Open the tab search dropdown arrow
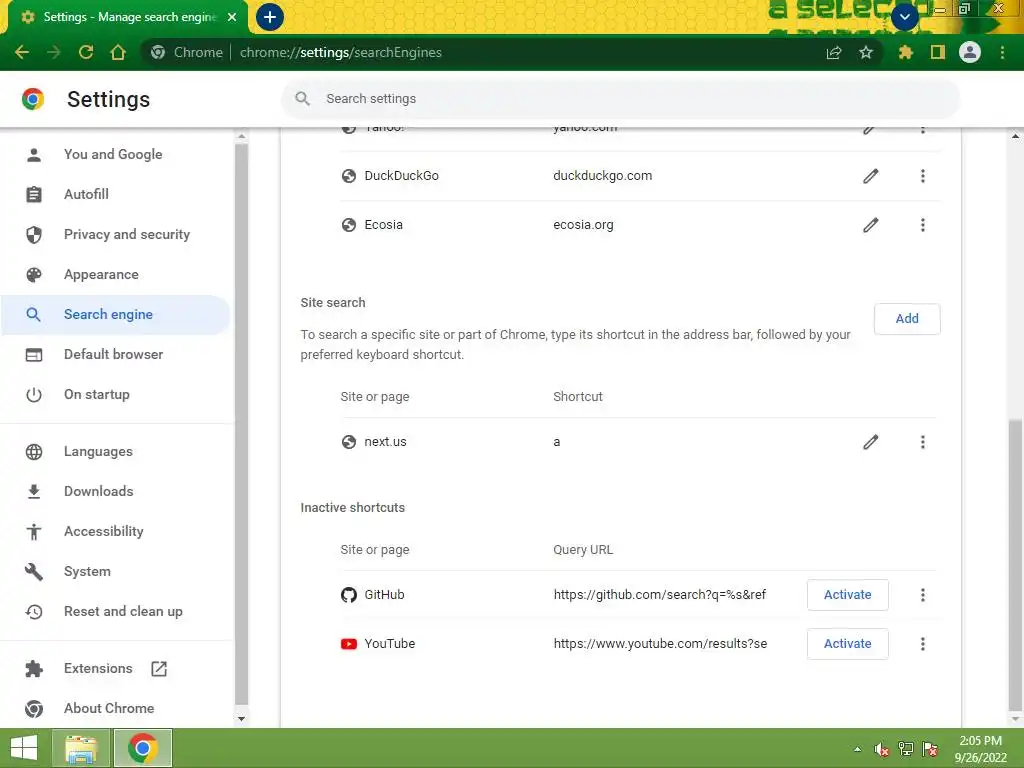 (x=904, y=17)
